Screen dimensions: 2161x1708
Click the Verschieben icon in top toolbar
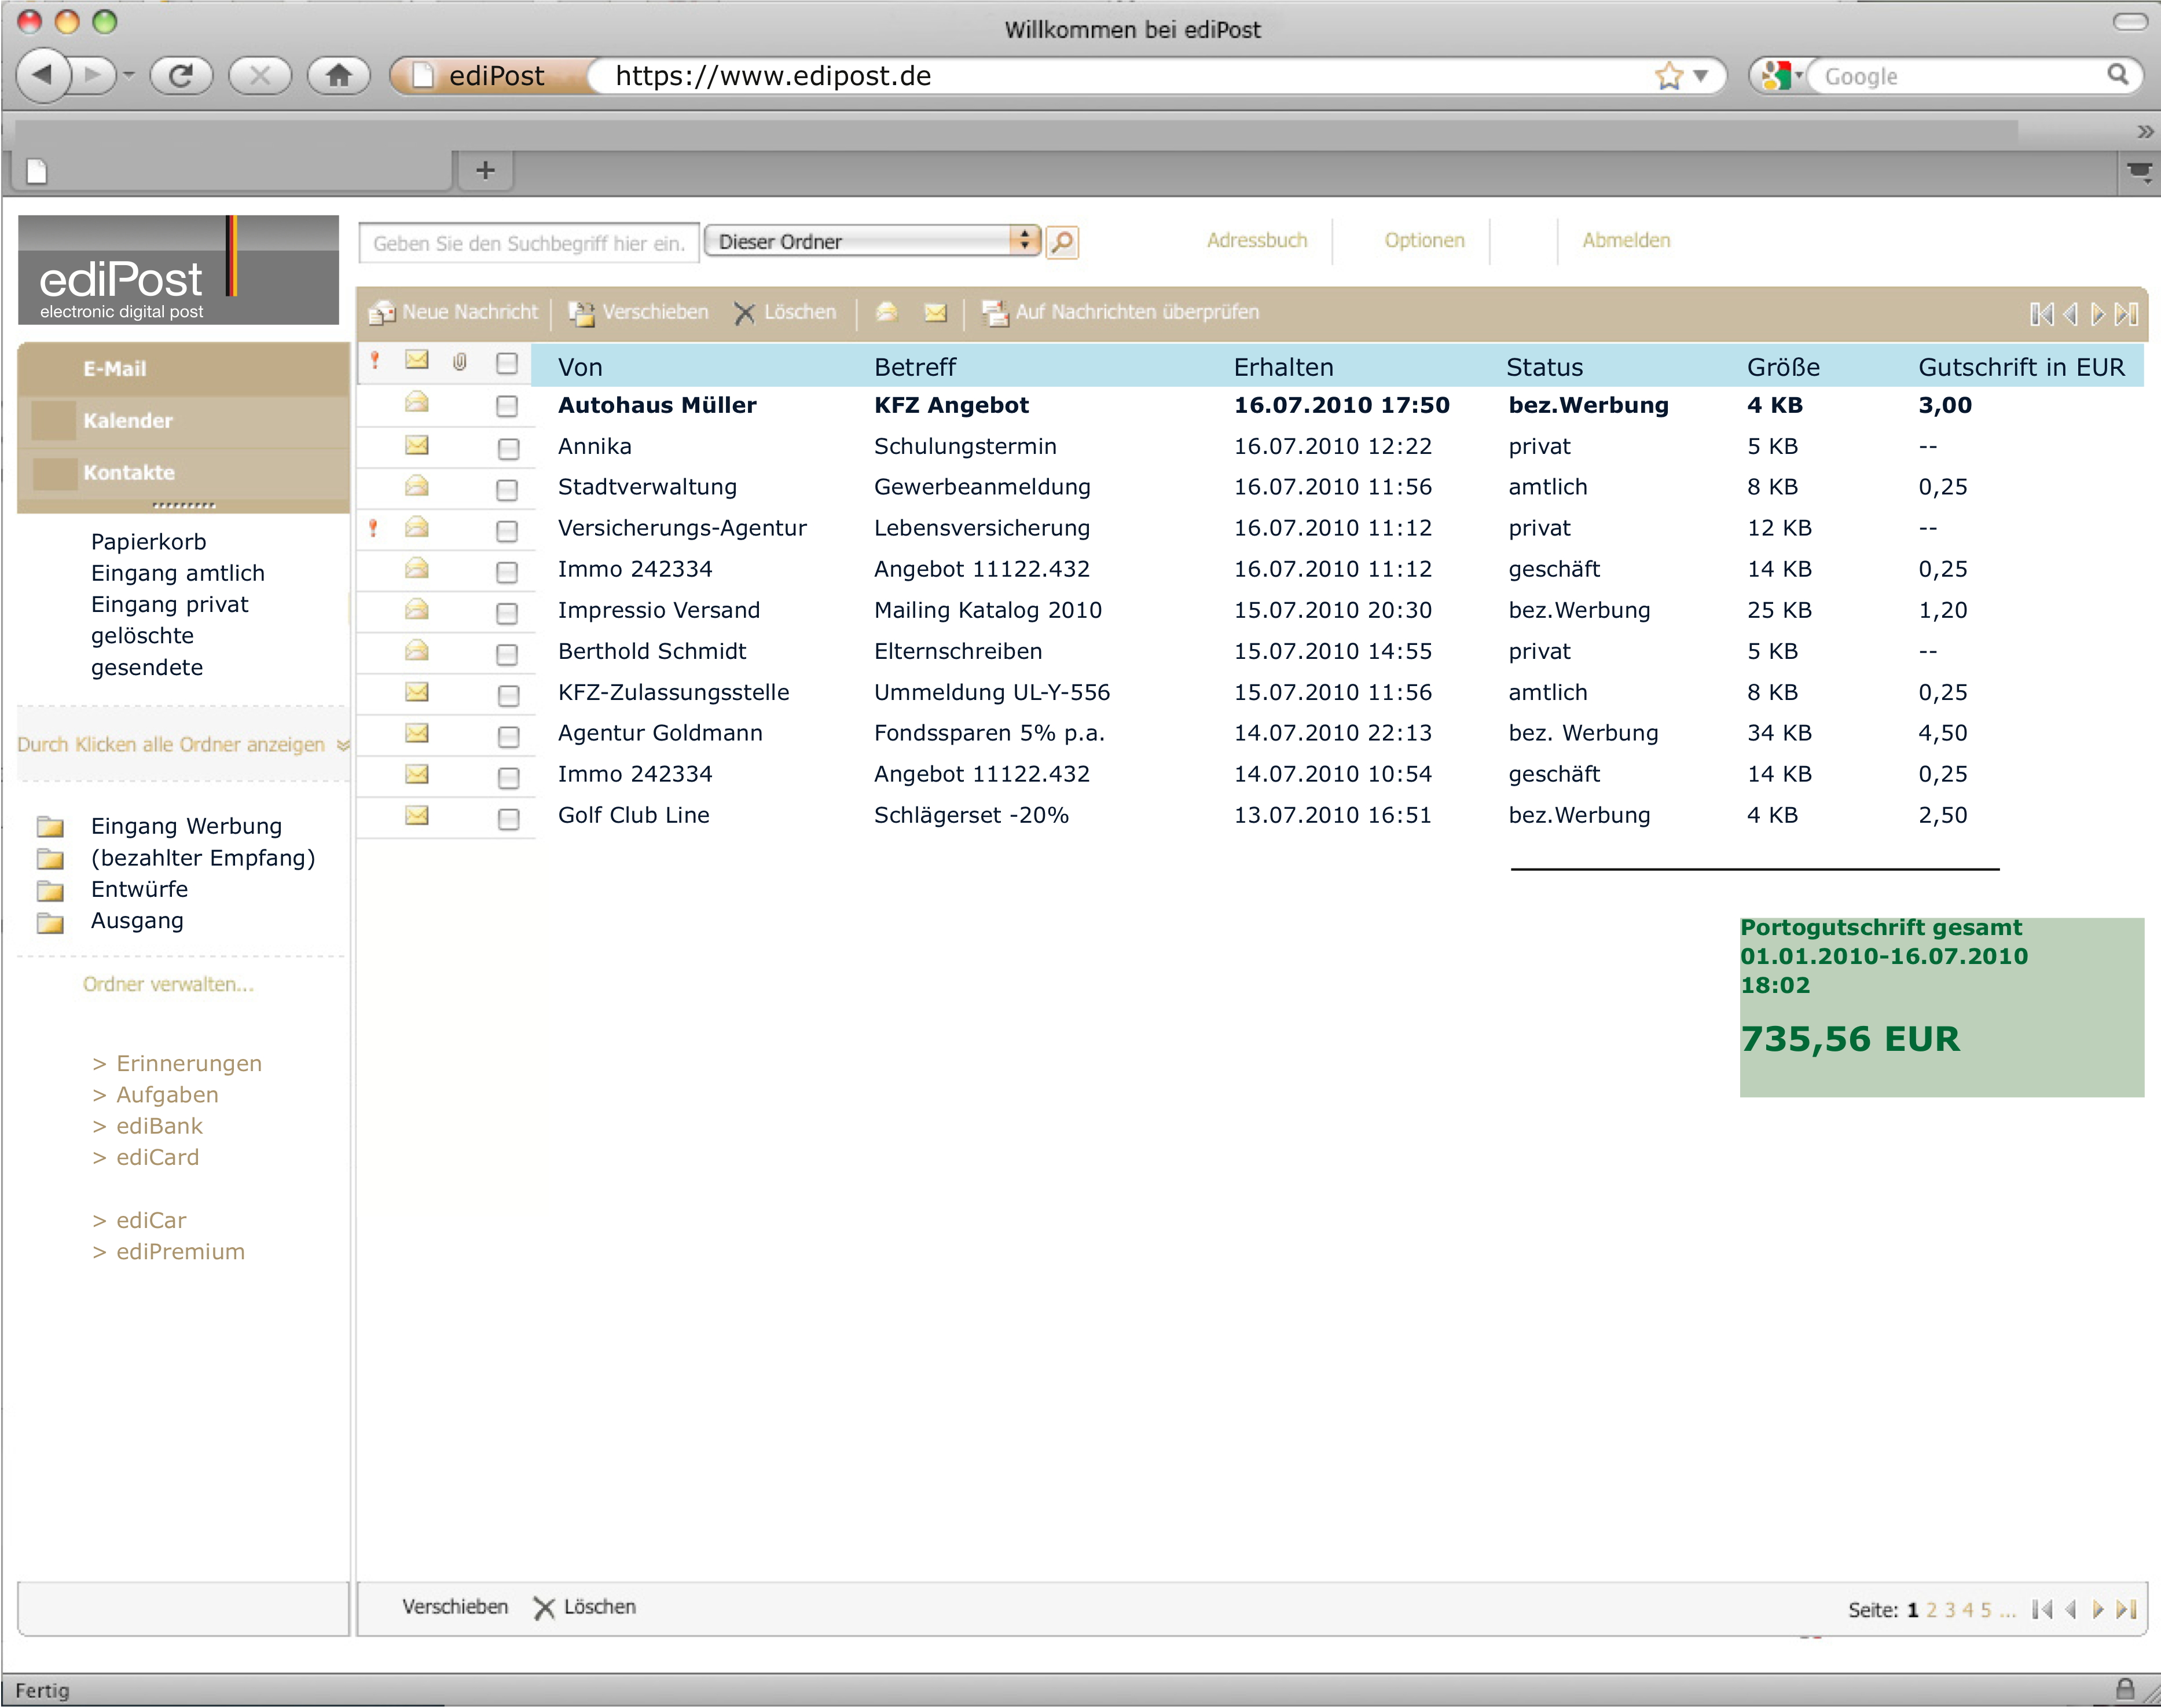click(581, 313)
